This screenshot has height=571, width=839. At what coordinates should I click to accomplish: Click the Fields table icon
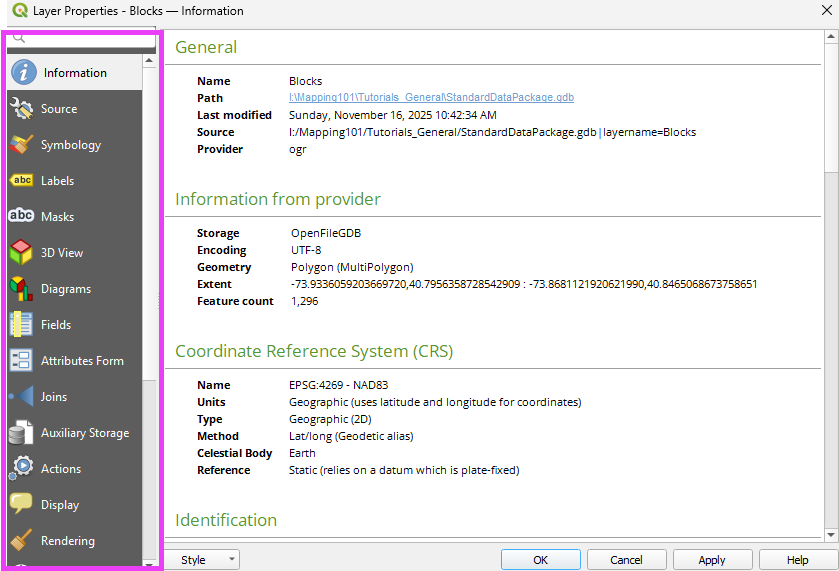[x=21, y=324]
